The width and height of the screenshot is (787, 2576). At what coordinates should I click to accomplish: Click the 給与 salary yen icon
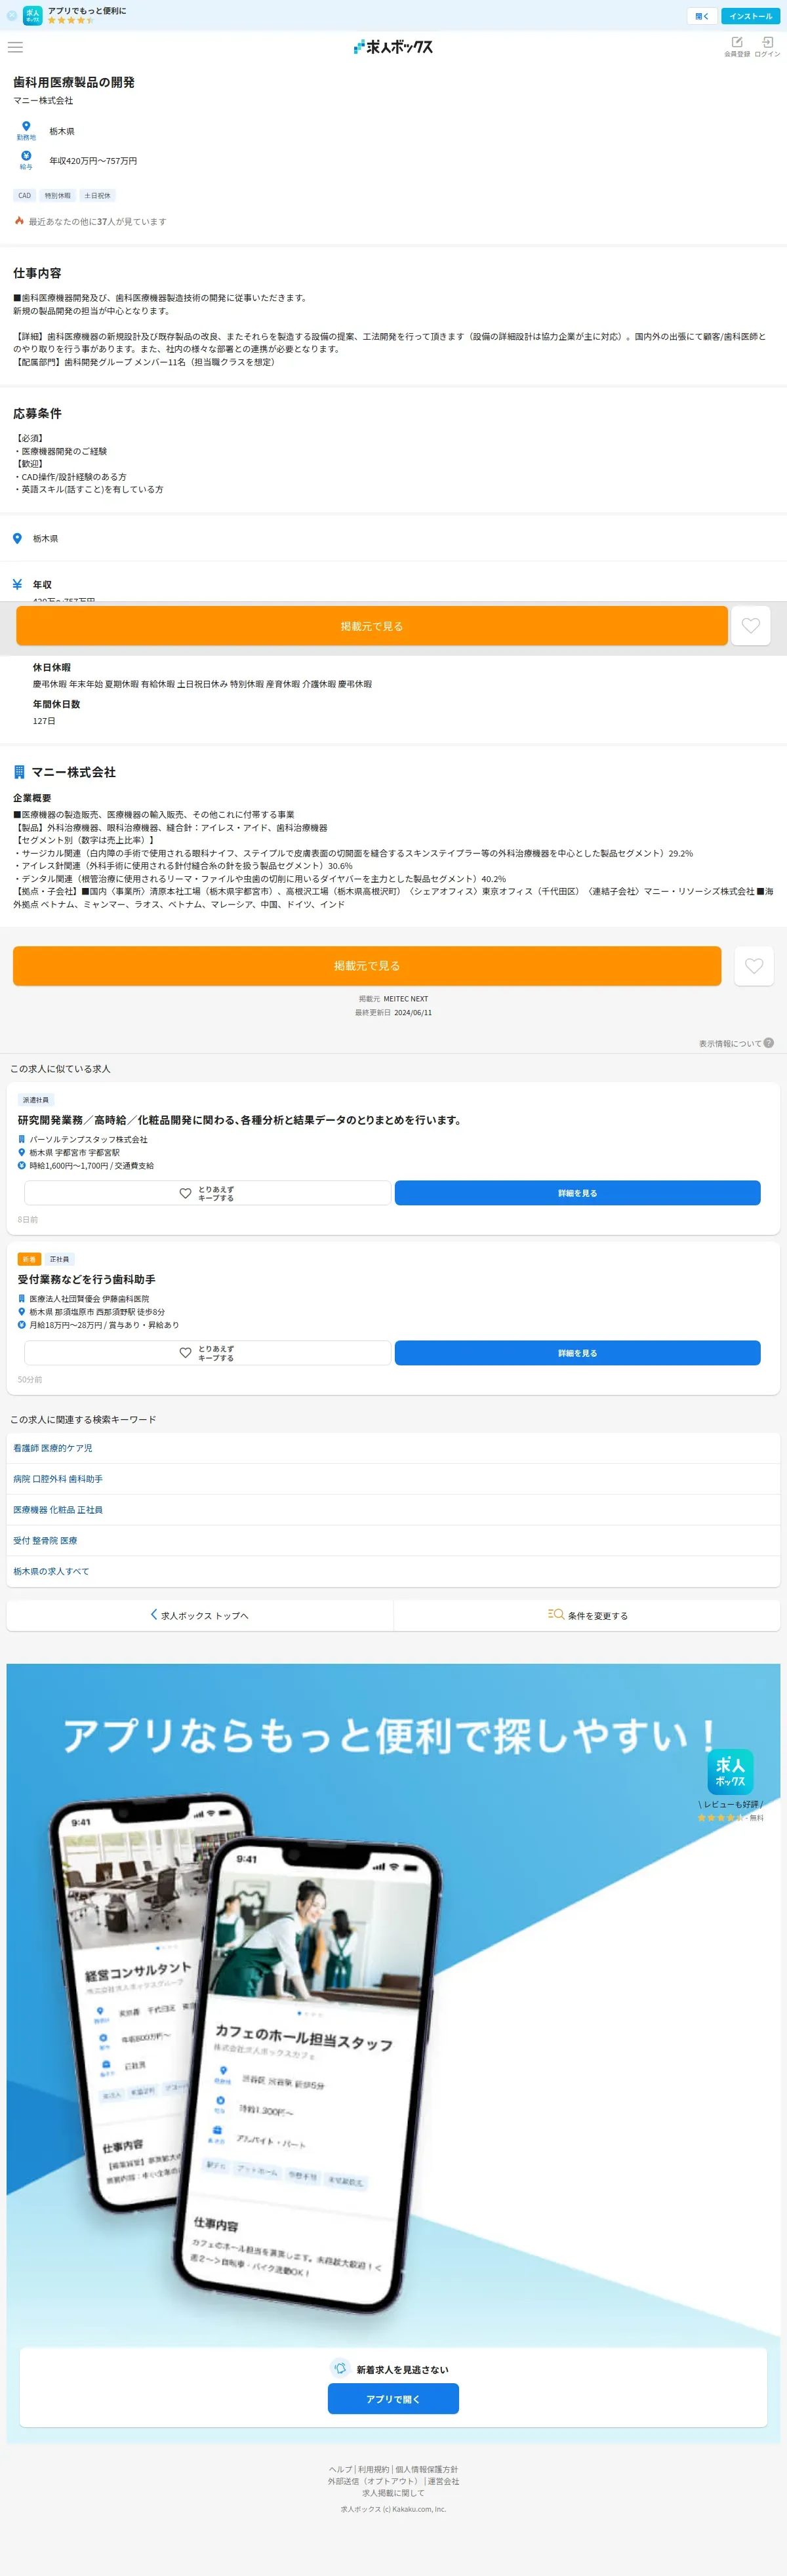(x=26, y=156)
